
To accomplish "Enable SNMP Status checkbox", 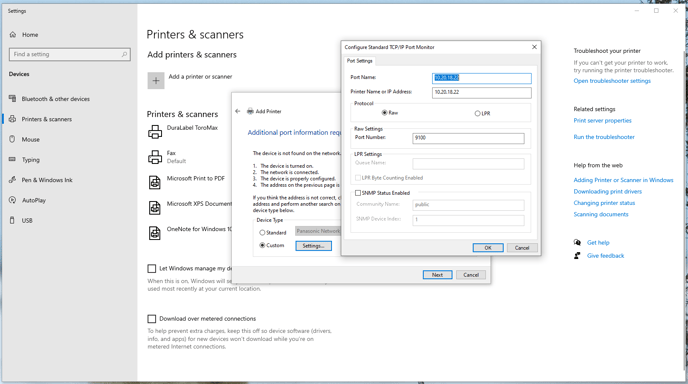I will tap(358, 193).
